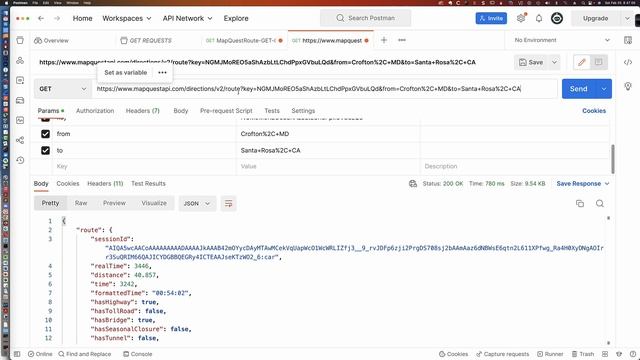The width and height of the screenshot is (640, 360).
Task: Uncheck the 'from' parameter checkbox
Action: 45,134
